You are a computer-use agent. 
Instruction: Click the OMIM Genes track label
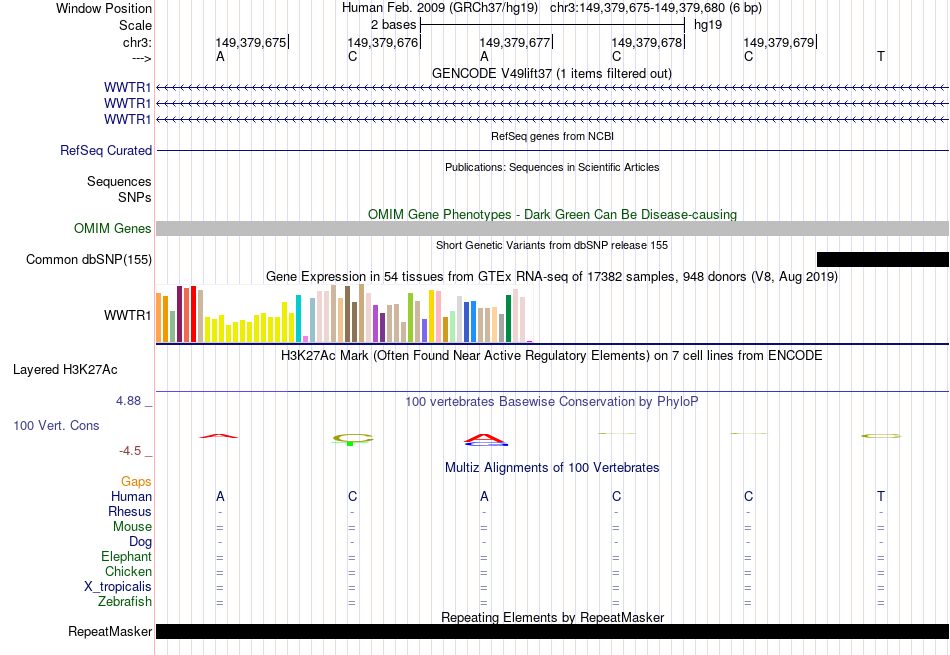point(113,228)
